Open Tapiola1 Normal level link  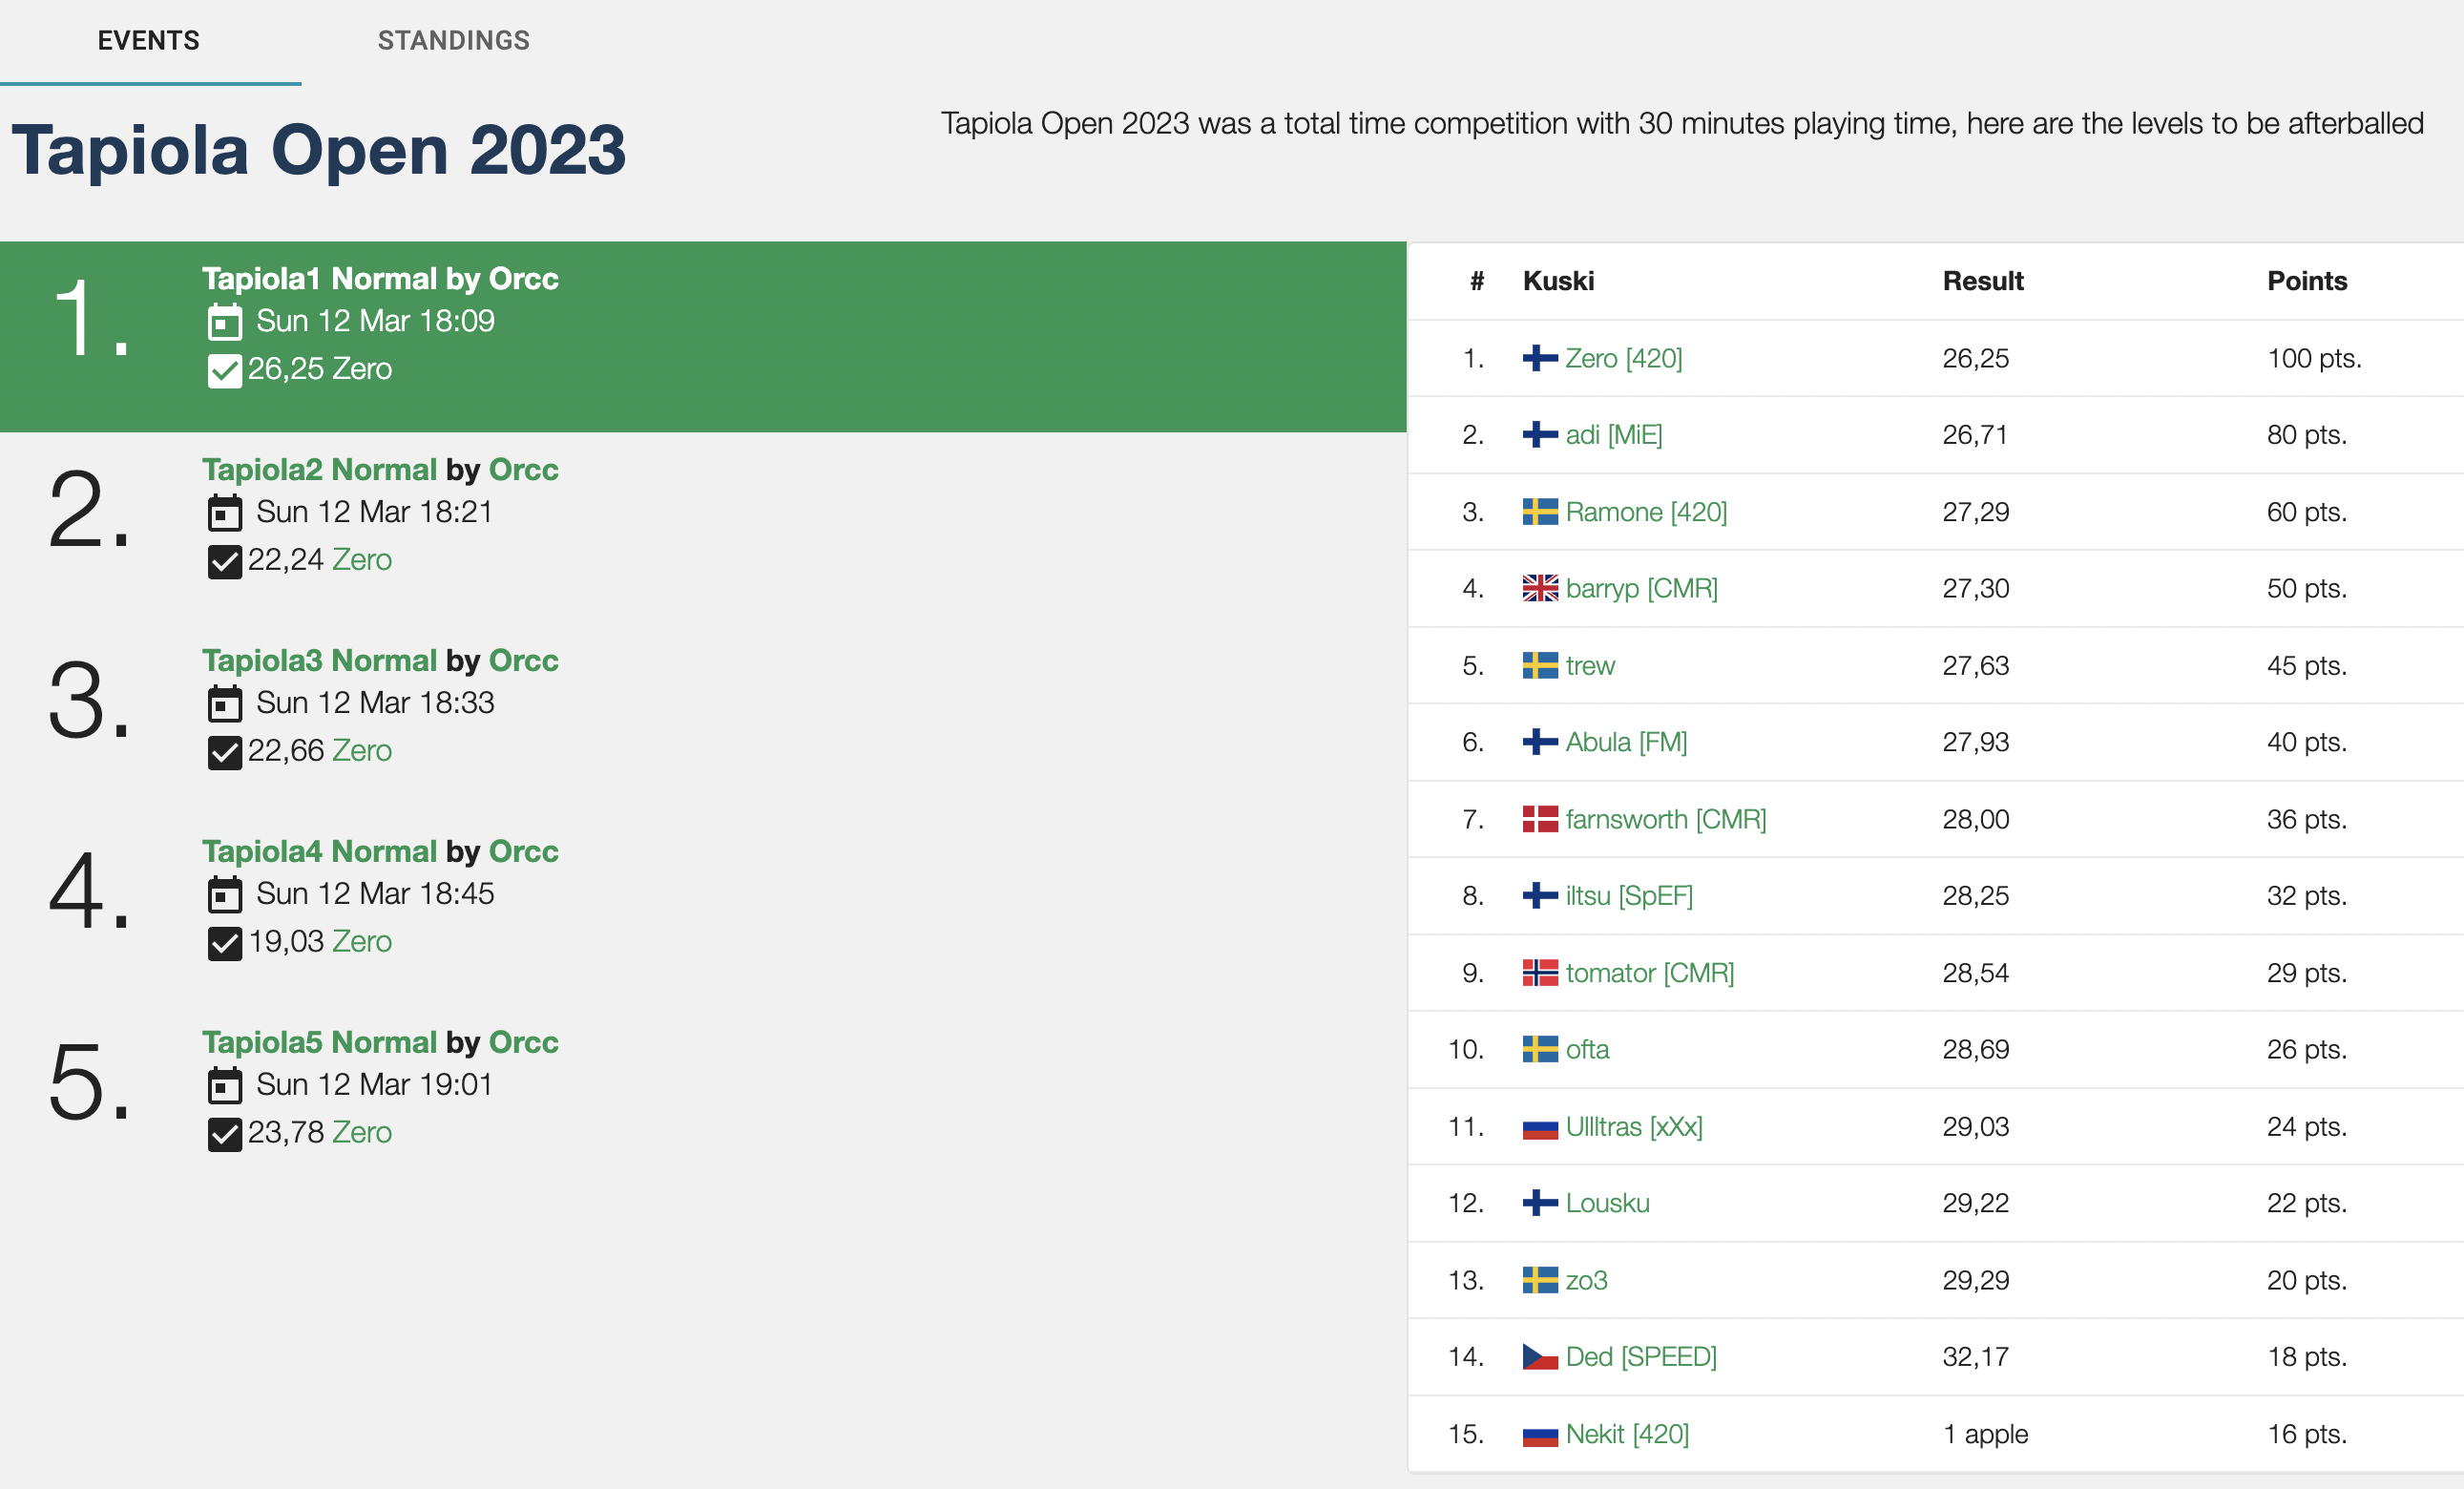(319, 279)
